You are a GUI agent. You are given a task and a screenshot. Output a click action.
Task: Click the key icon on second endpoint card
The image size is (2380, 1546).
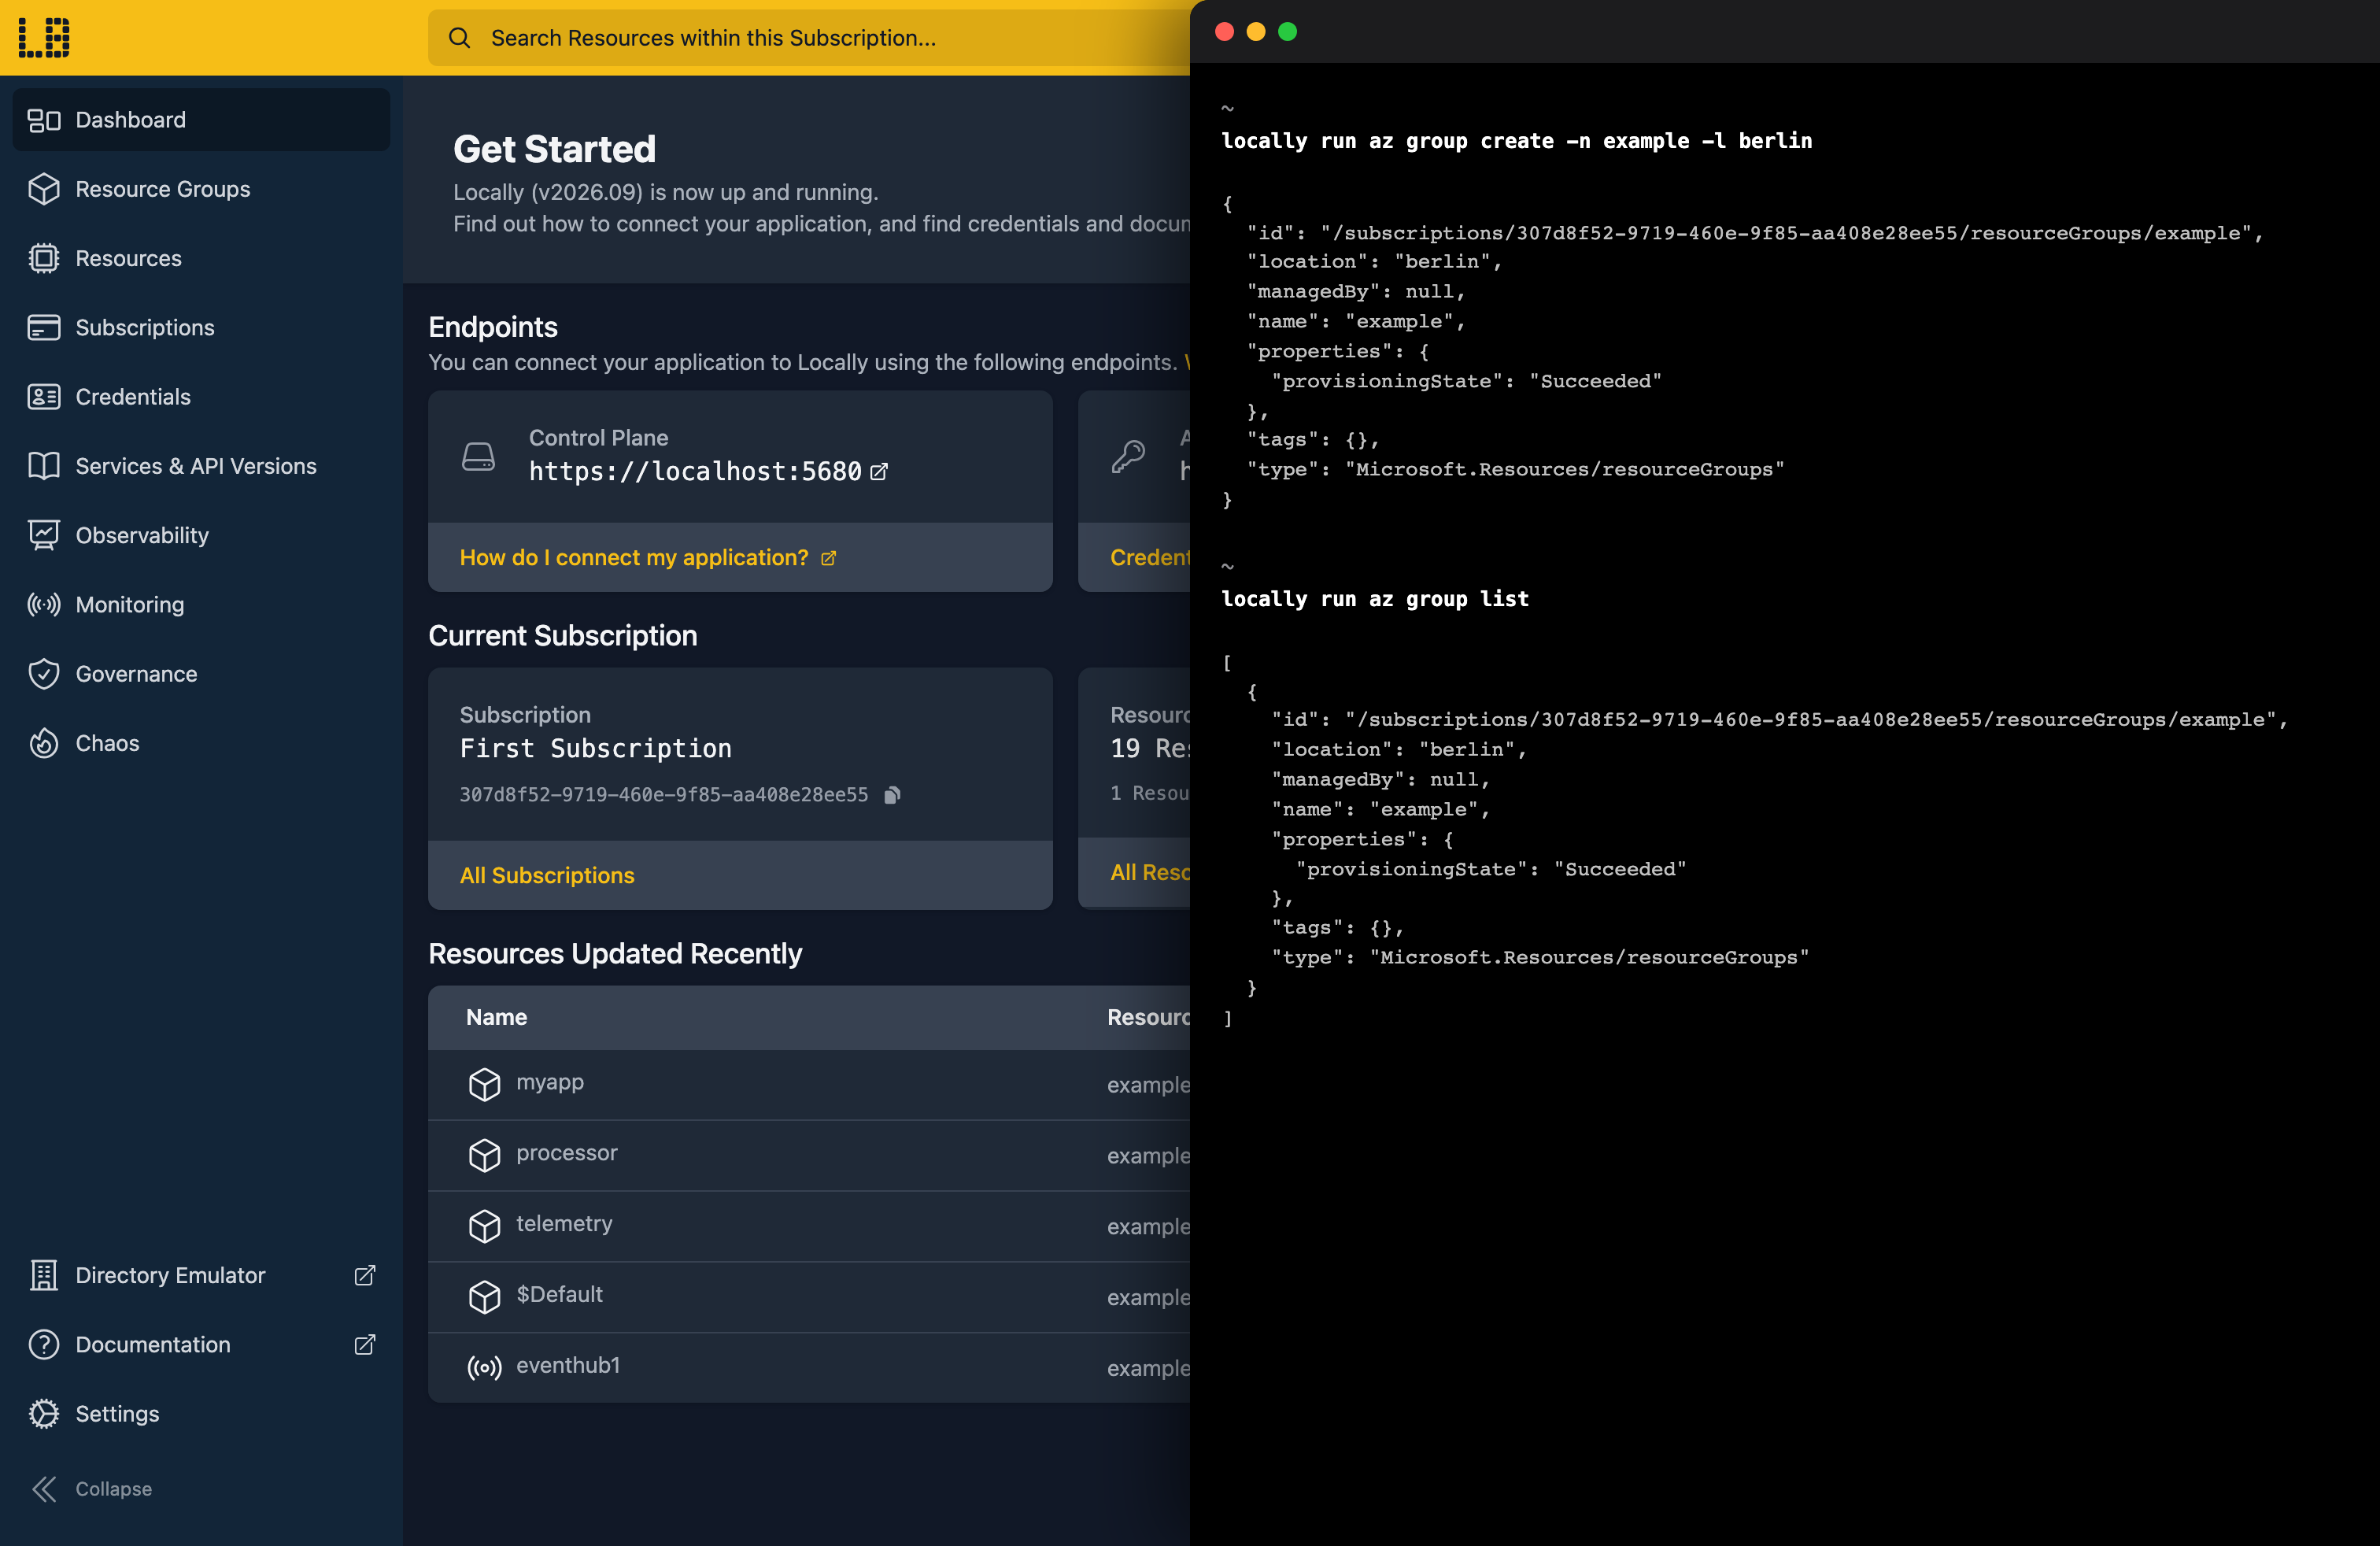[x=1128, y=457]
